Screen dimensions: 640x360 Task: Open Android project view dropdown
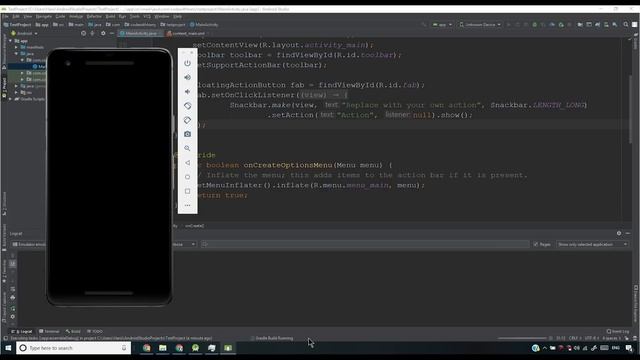tap(24, 33)
